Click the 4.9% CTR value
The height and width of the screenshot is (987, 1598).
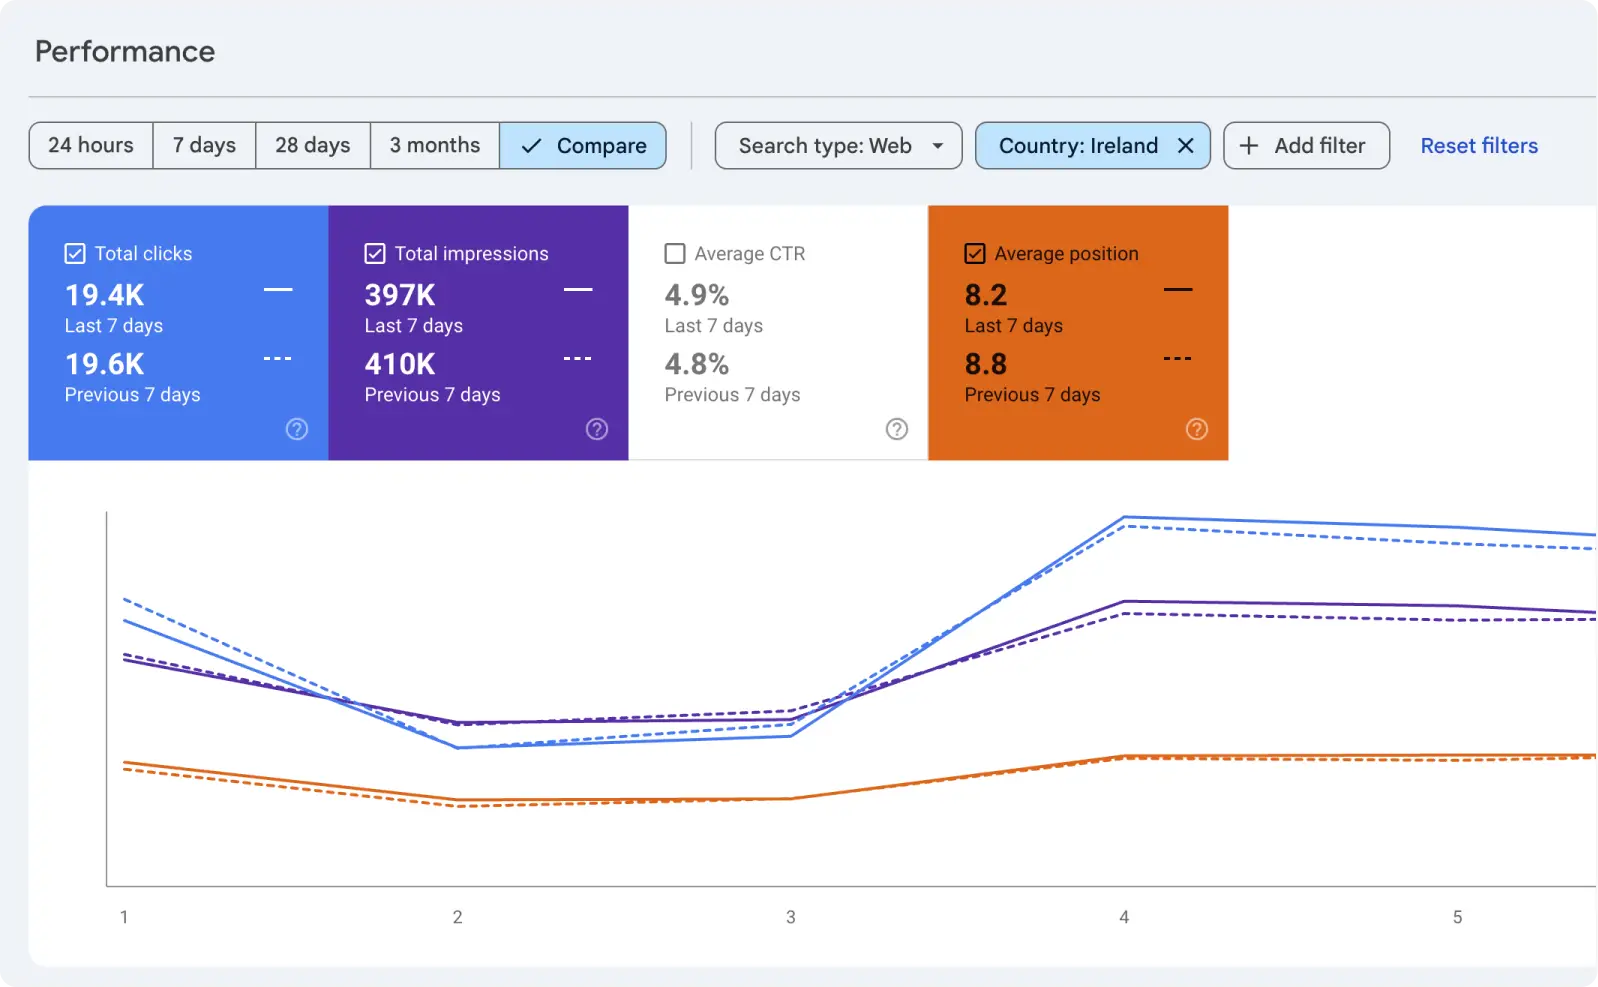tap(697, 295)
